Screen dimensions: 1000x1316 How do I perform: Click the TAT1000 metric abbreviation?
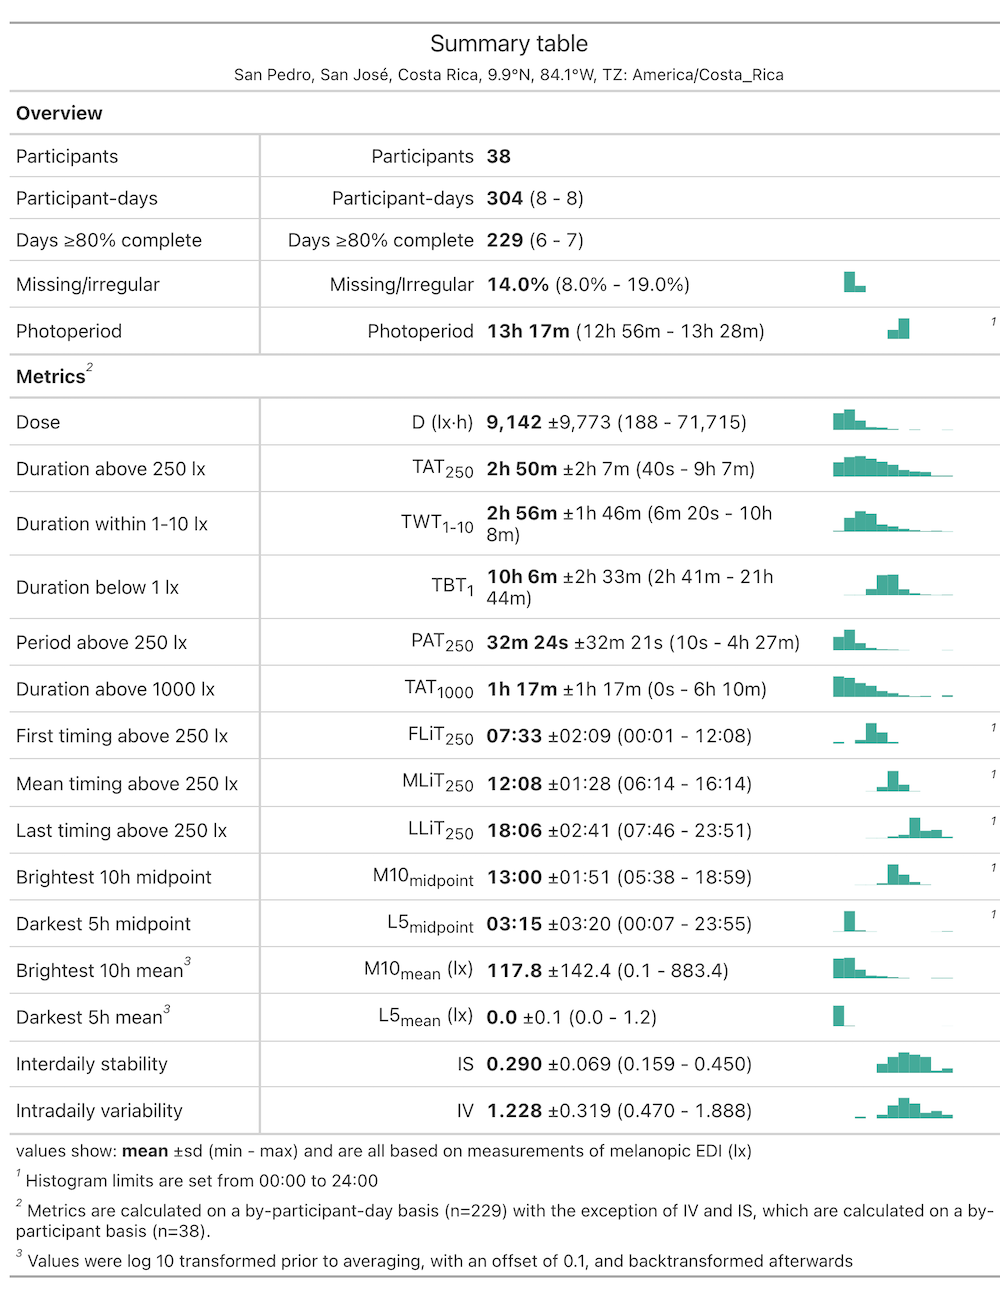click(438, 689)
